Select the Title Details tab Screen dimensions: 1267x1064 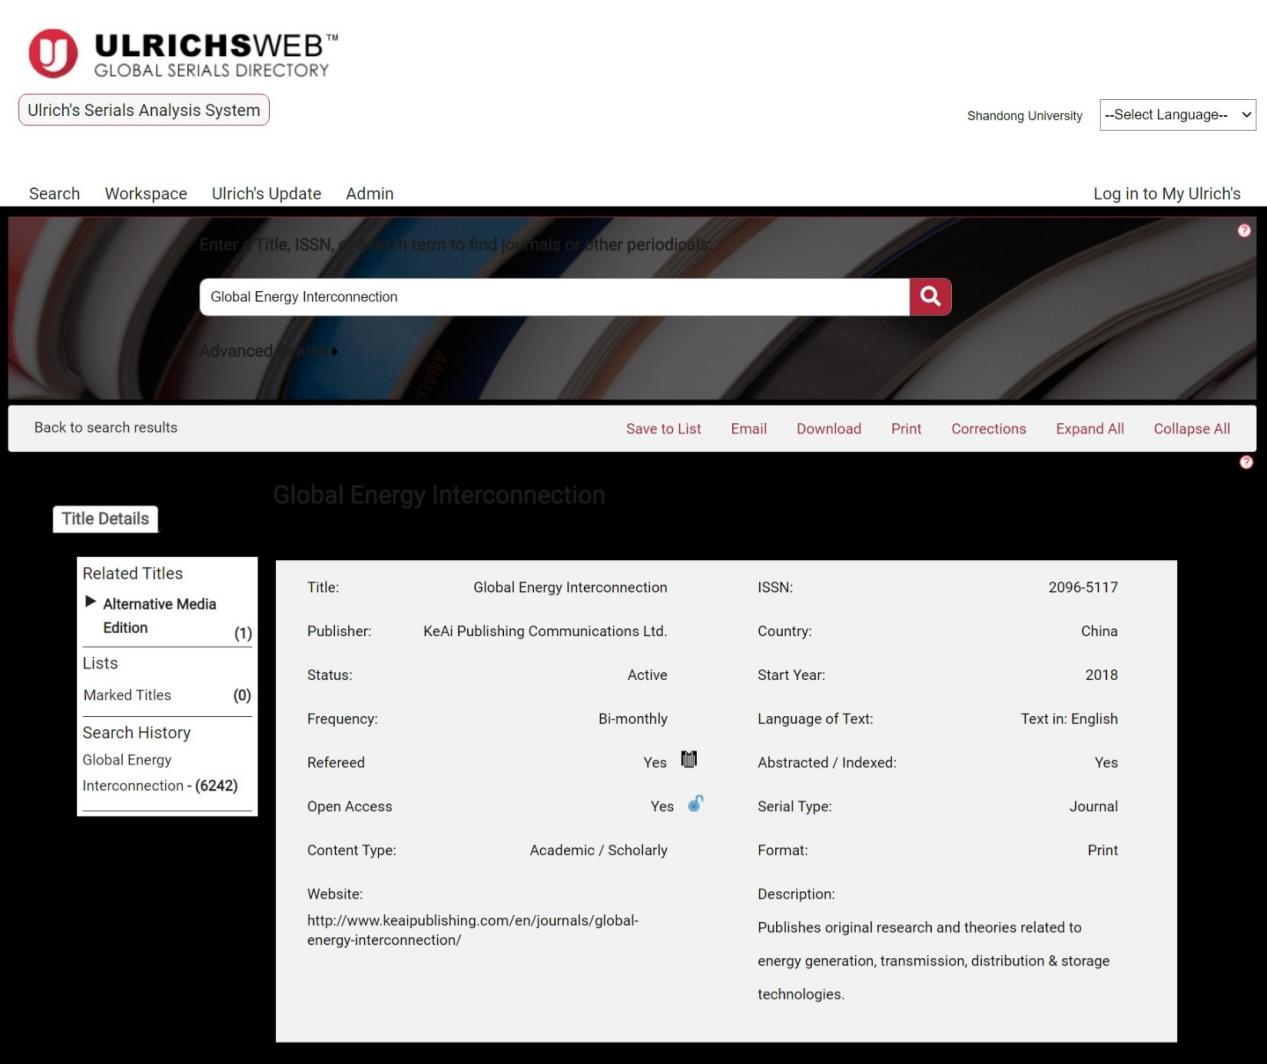[105, 519]
